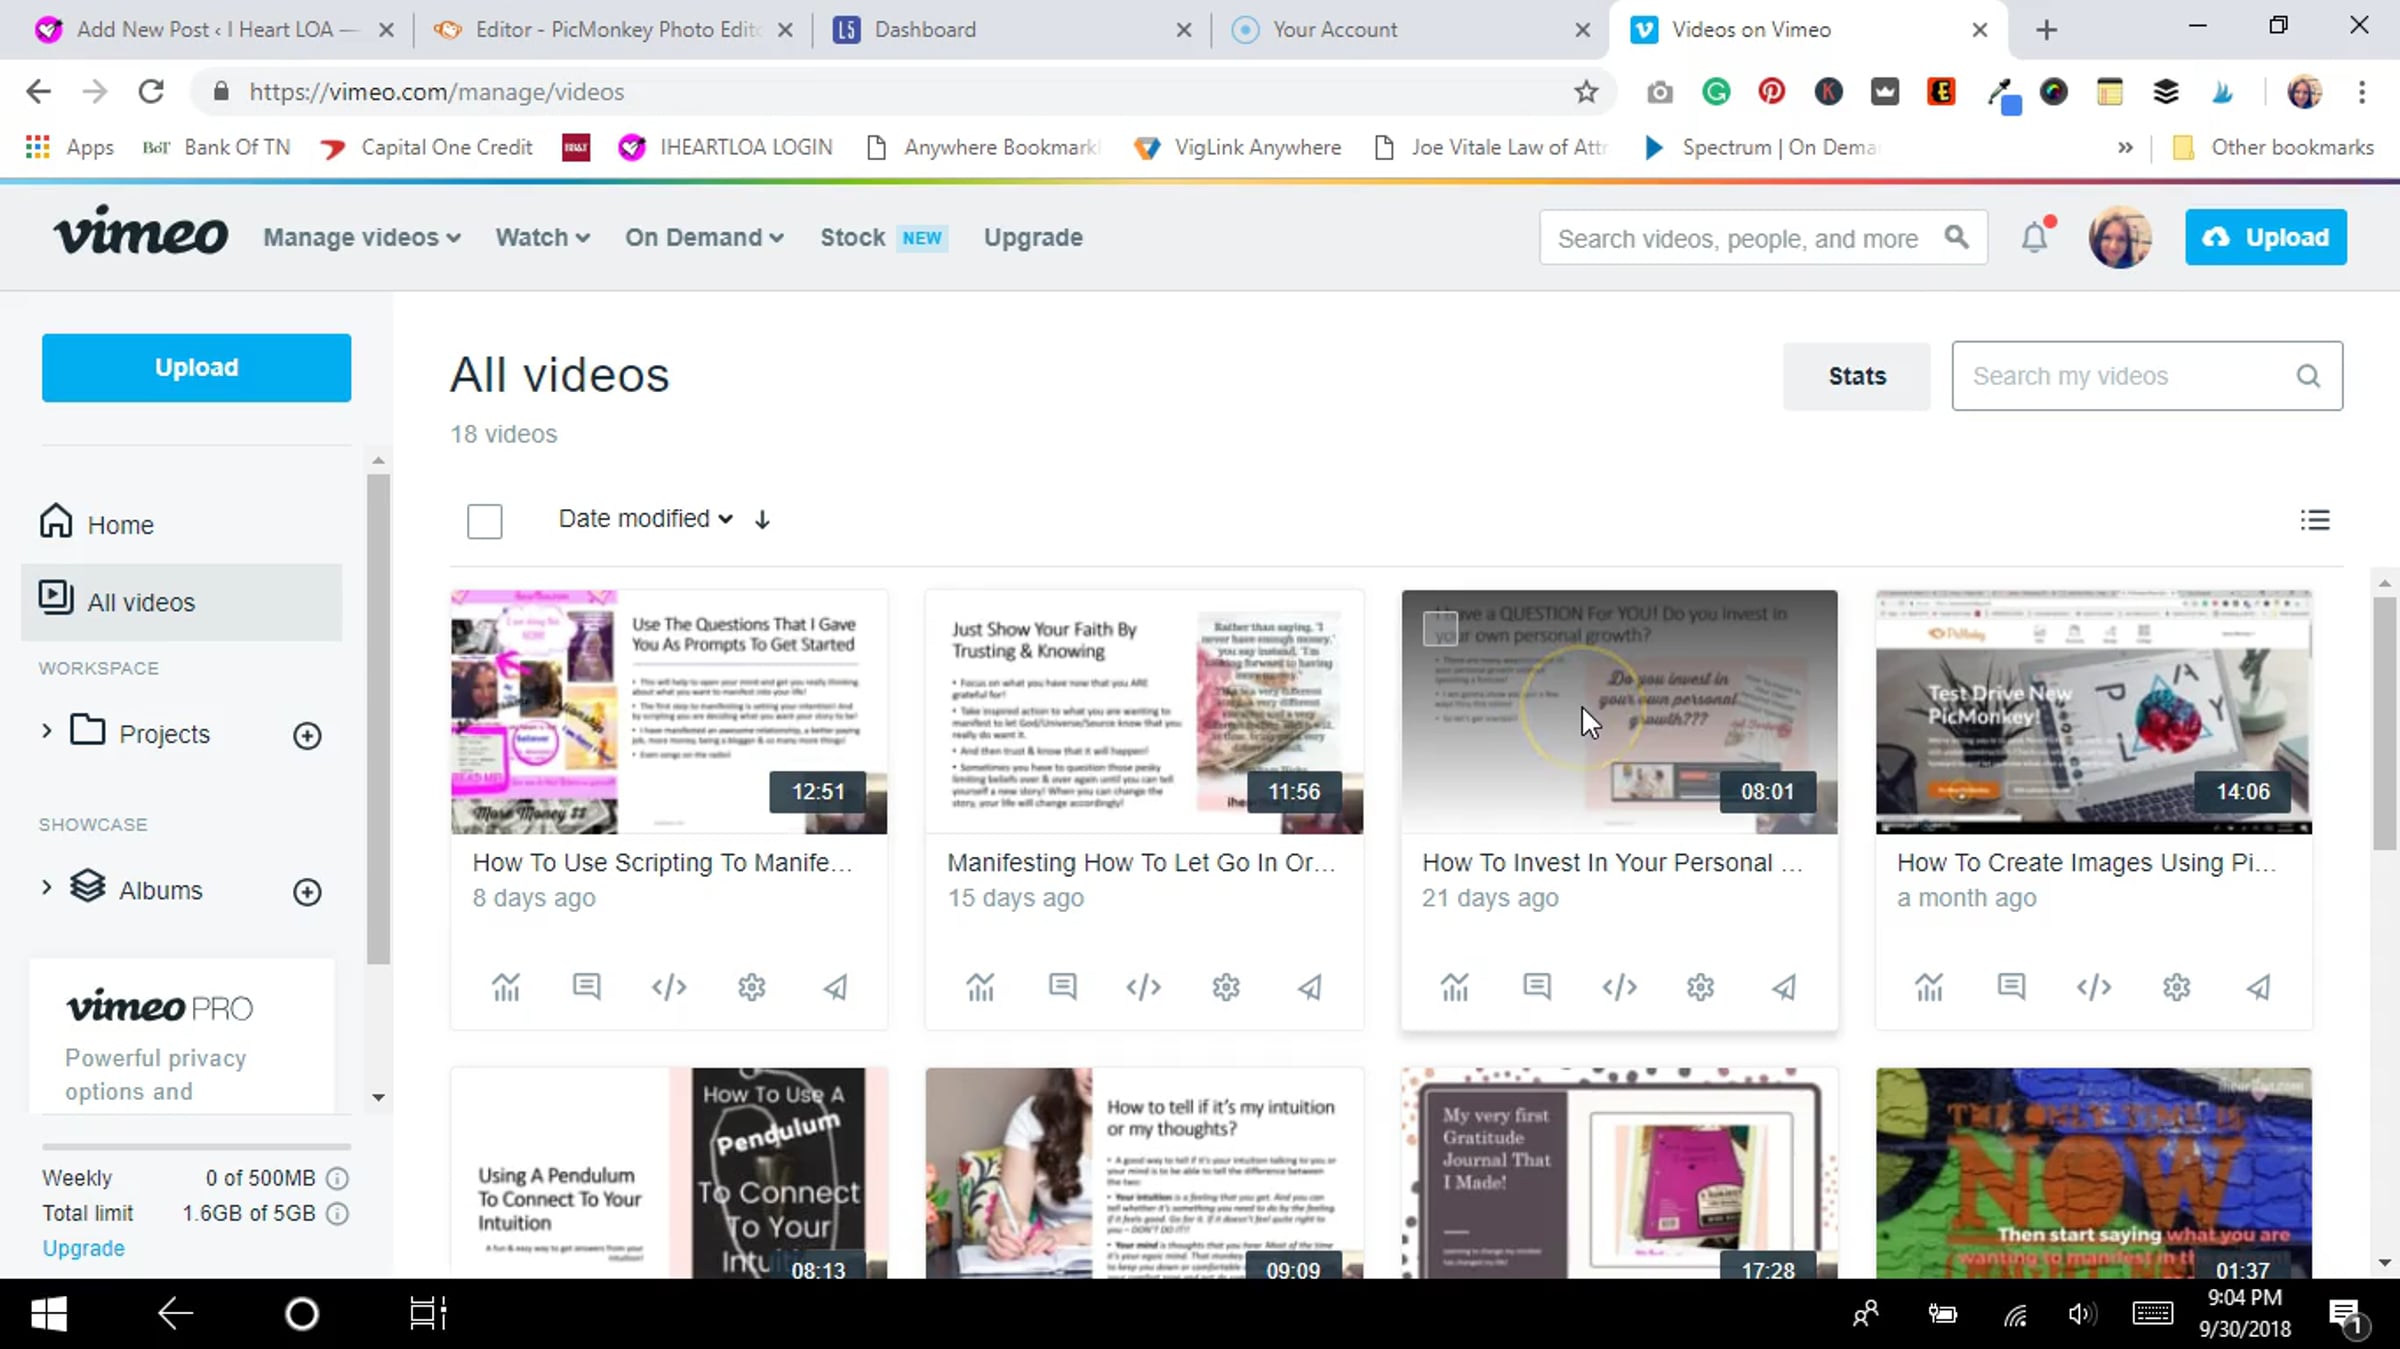Open comments icon on Scripting video card
The image size is (2400, 1349).
pos(587,987)
